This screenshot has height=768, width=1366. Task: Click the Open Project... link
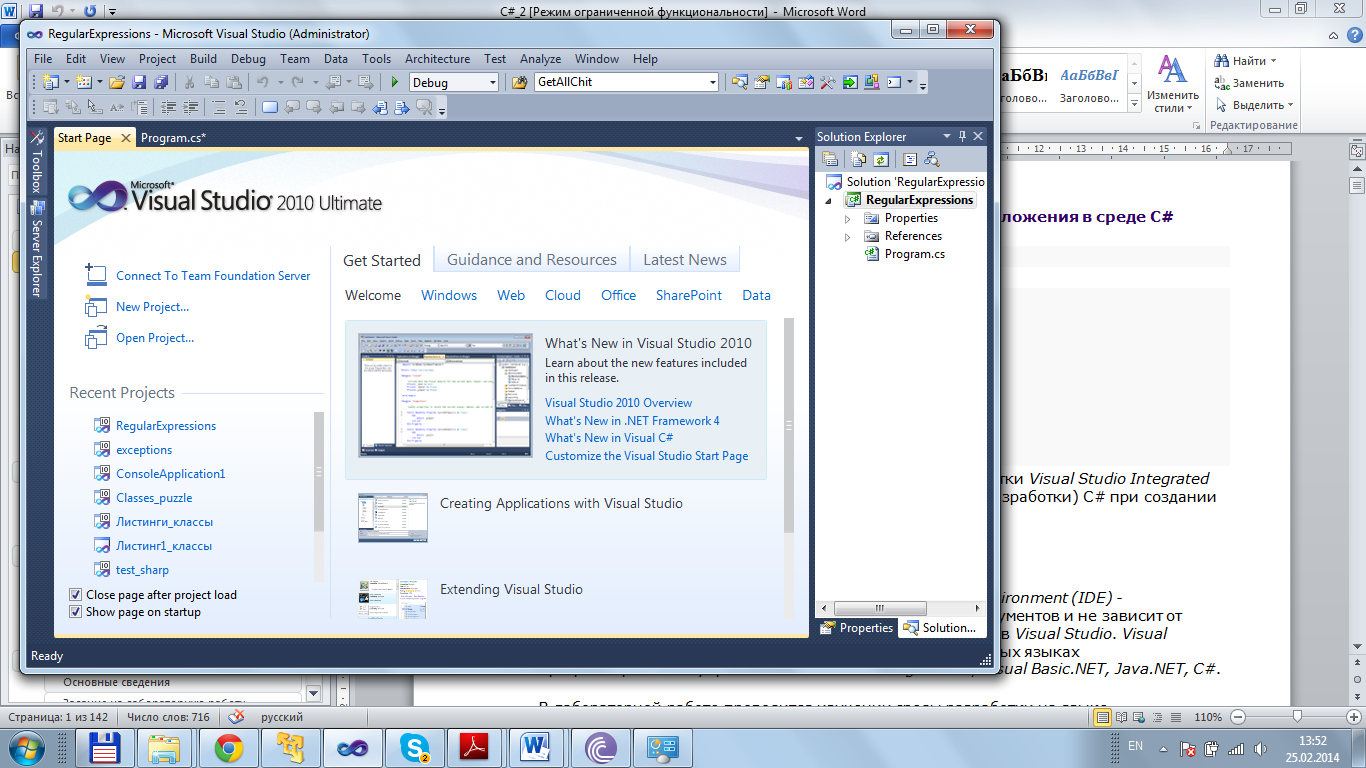[x=155, y=338]
